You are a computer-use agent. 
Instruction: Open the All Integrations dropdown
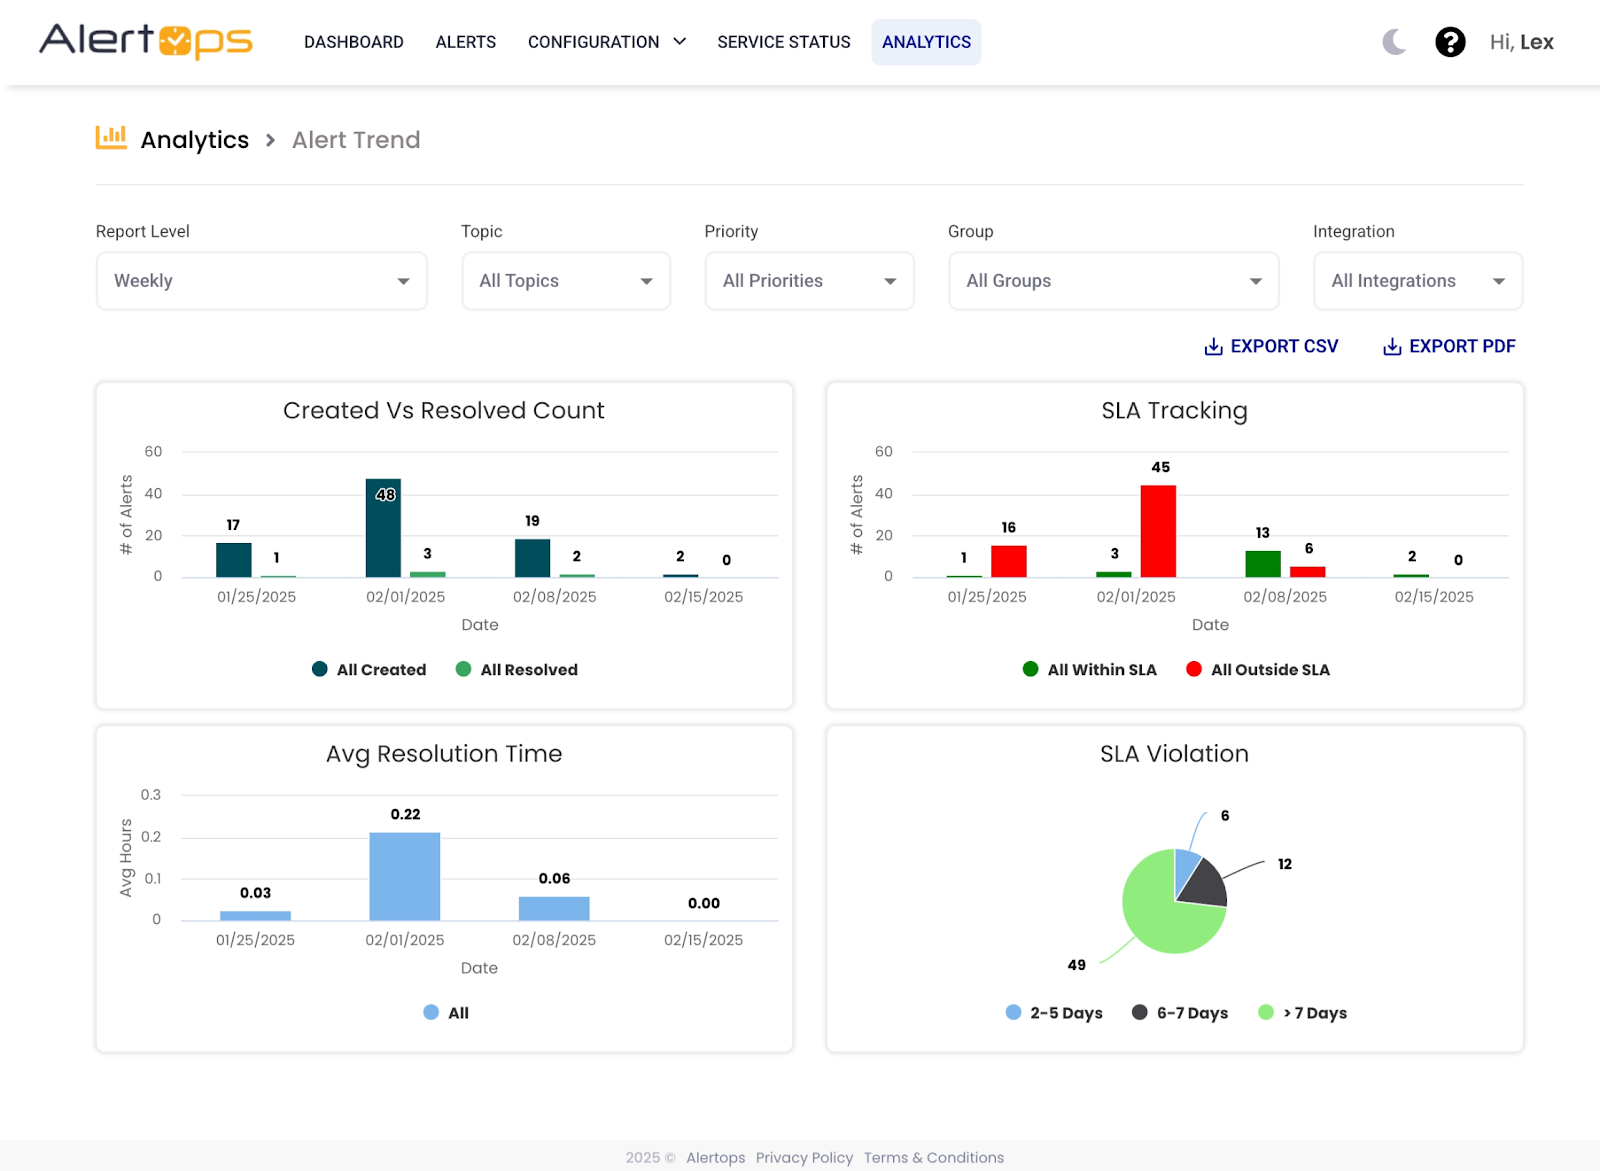[x=1417, y=281]
